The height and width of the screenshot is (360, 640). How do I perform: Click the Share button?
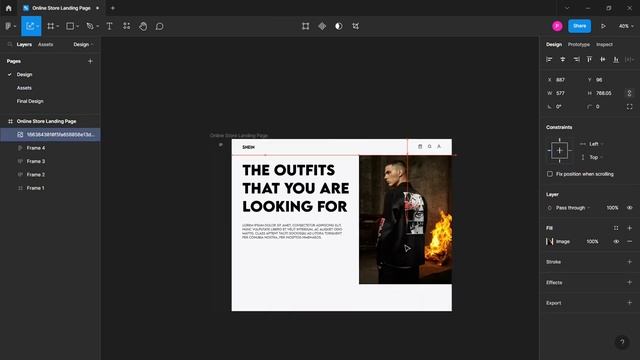point(579,26)
